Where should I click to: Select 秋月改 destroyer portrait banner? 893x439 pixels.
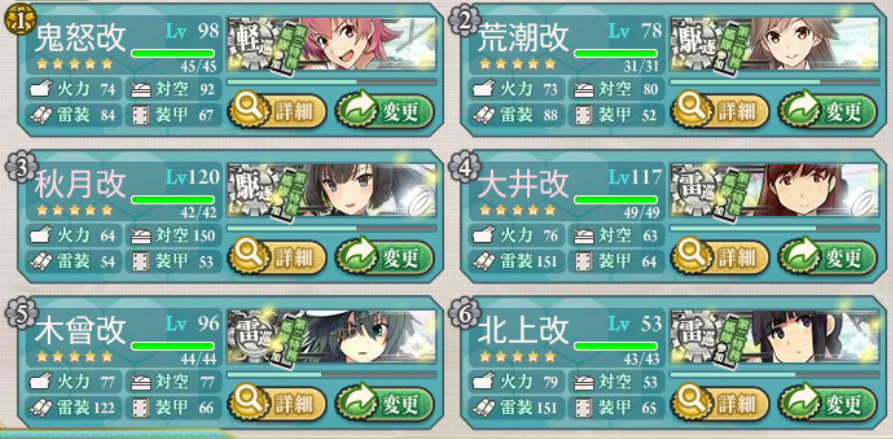pos(331,191)
